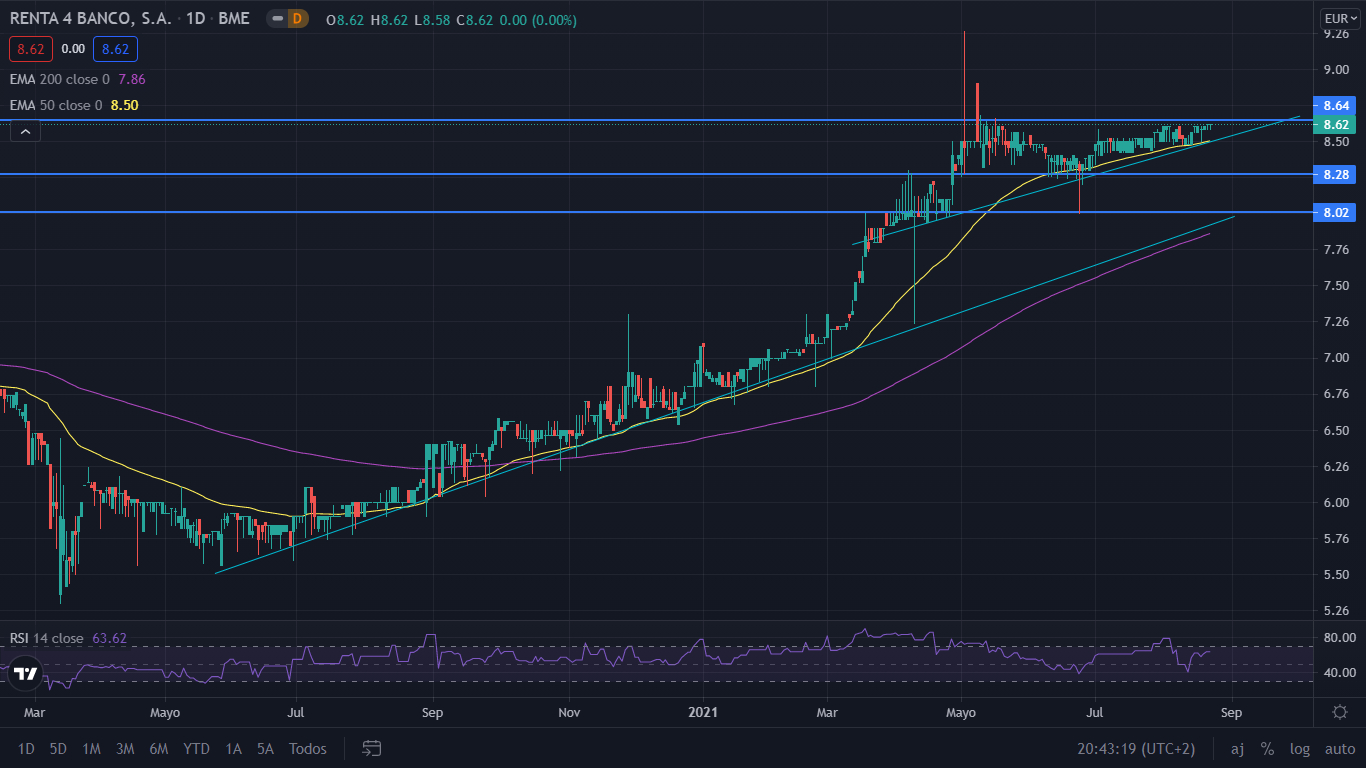
Task: Open the EUR currency dropdown
Action: [1336, 18]
